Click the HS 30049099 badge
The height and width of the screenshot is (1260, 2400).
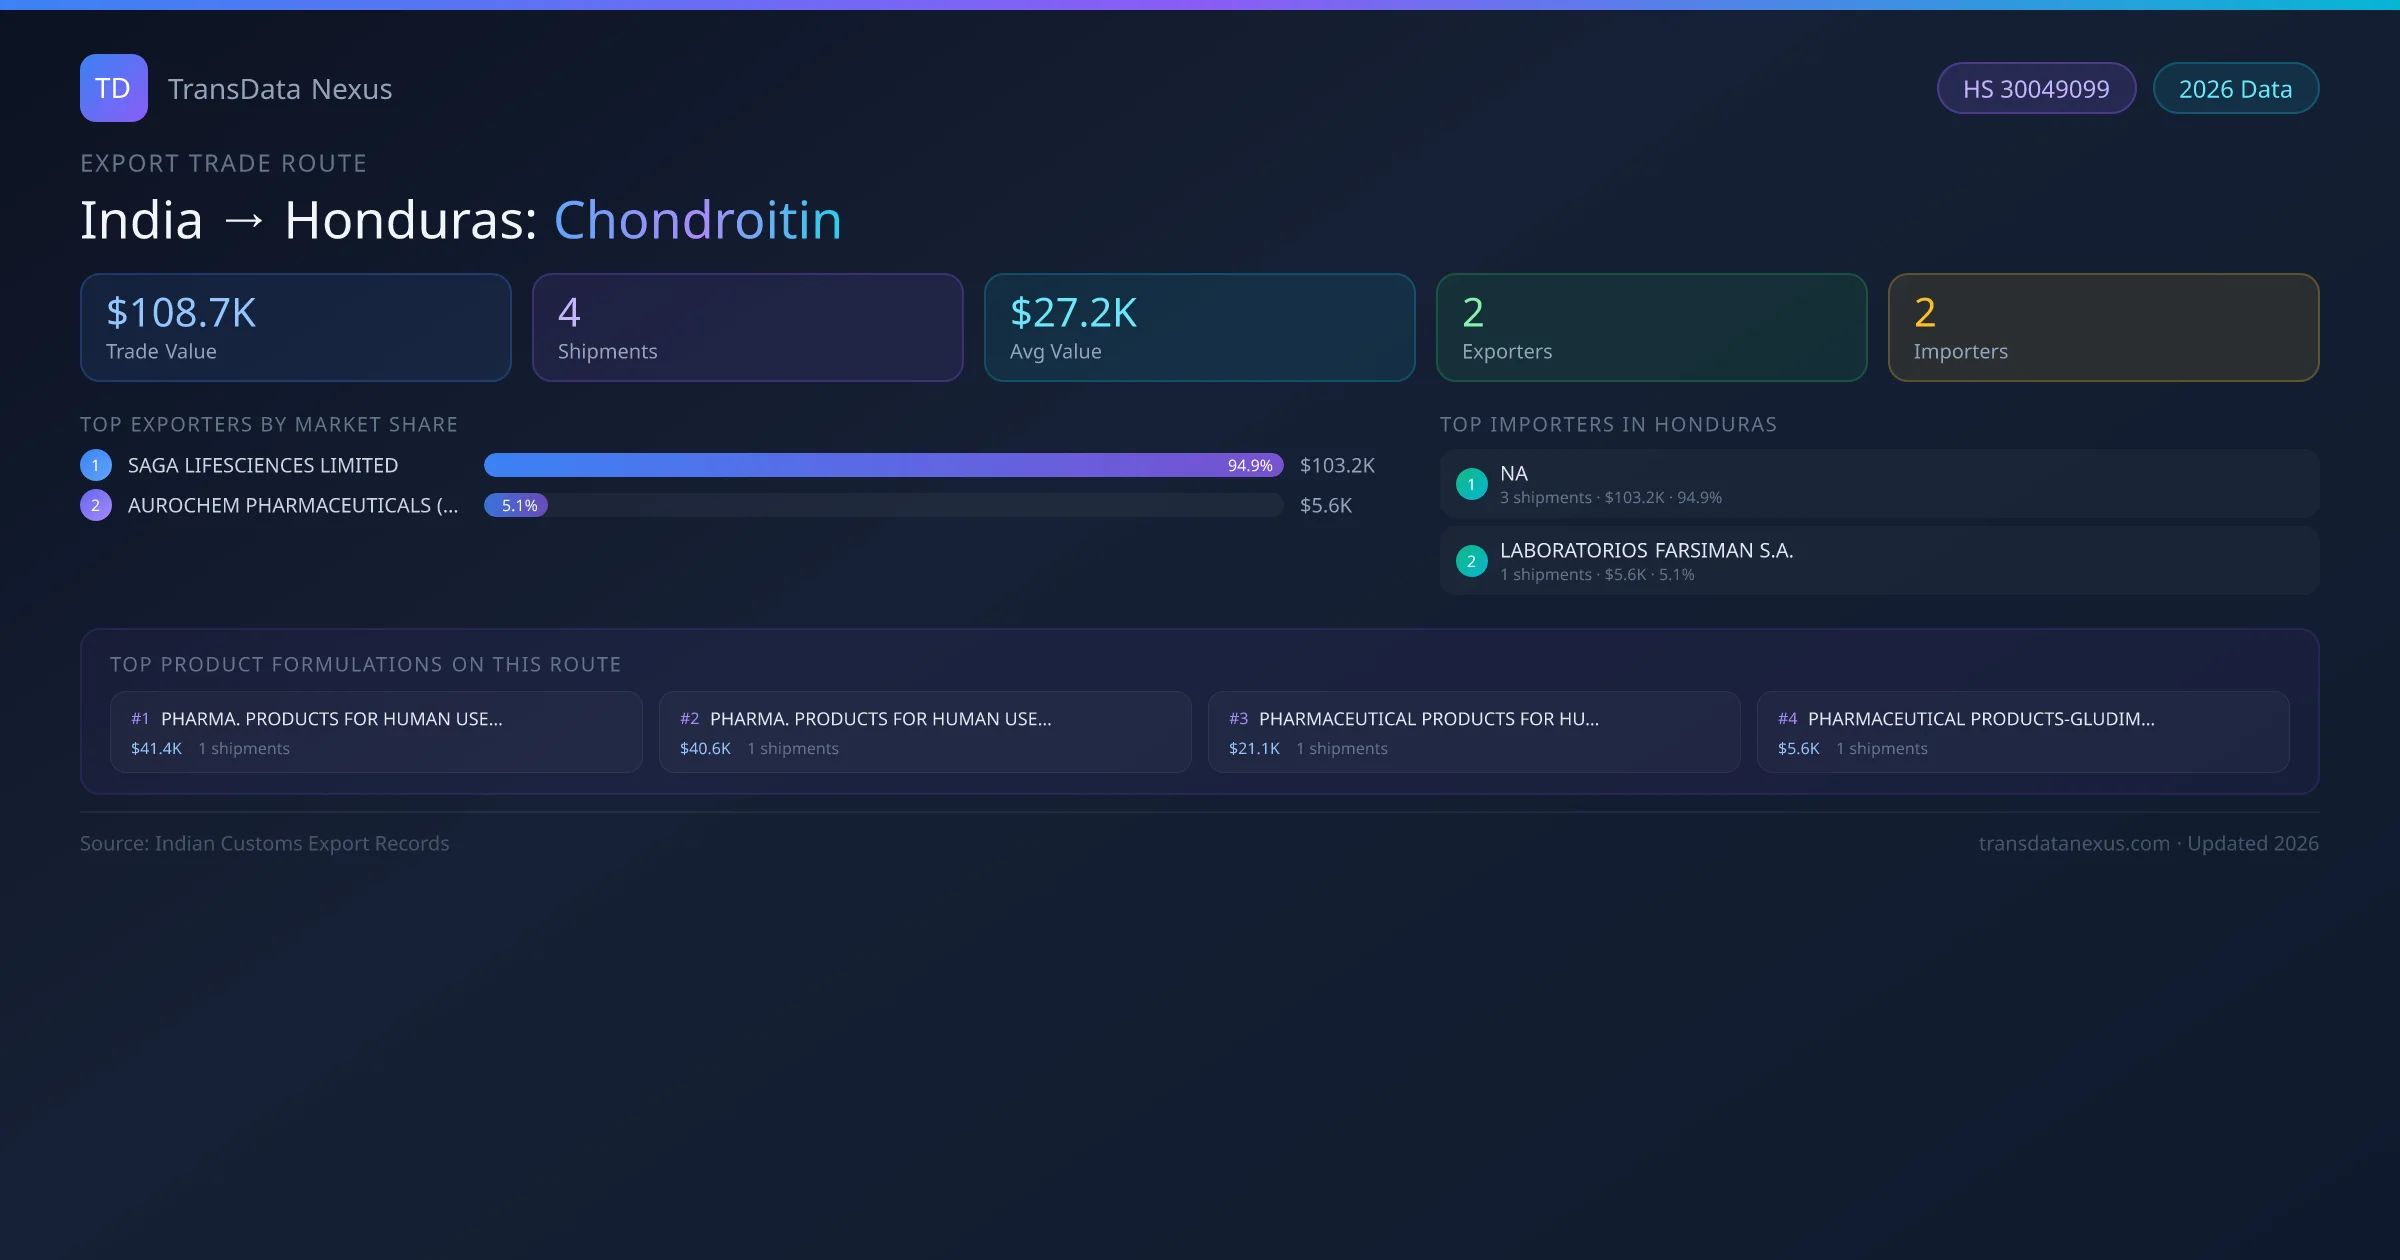pyautogui.click(x=2035, y=89)
